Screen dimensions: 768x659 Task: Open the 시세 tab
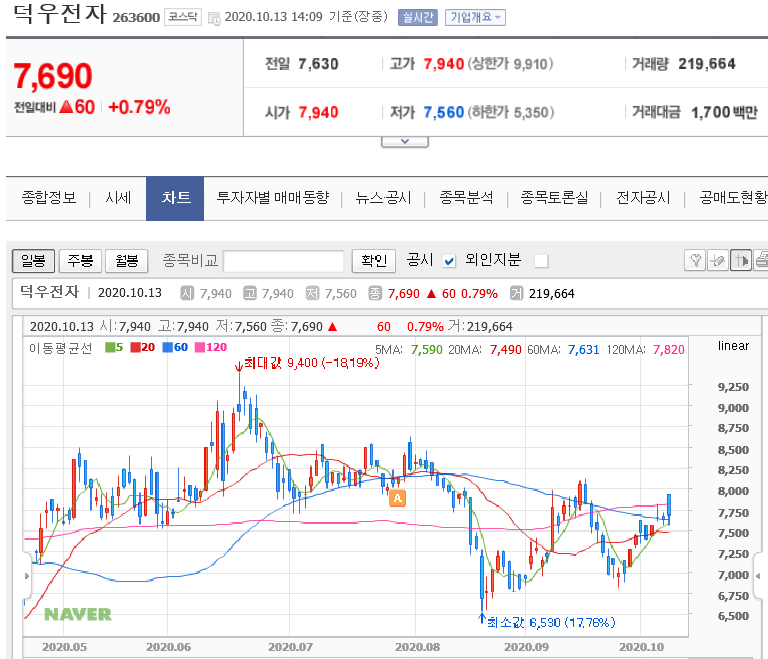[118, 198]
